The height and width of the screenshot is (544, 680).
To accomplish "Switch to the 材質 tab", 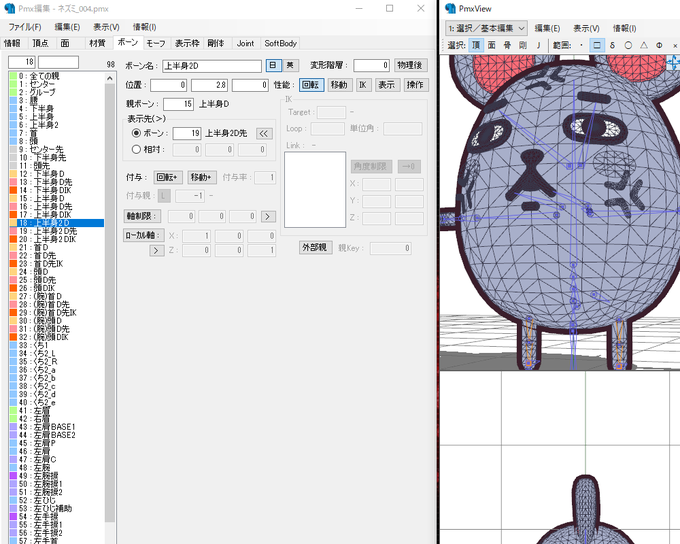I will tap(97, 43).
